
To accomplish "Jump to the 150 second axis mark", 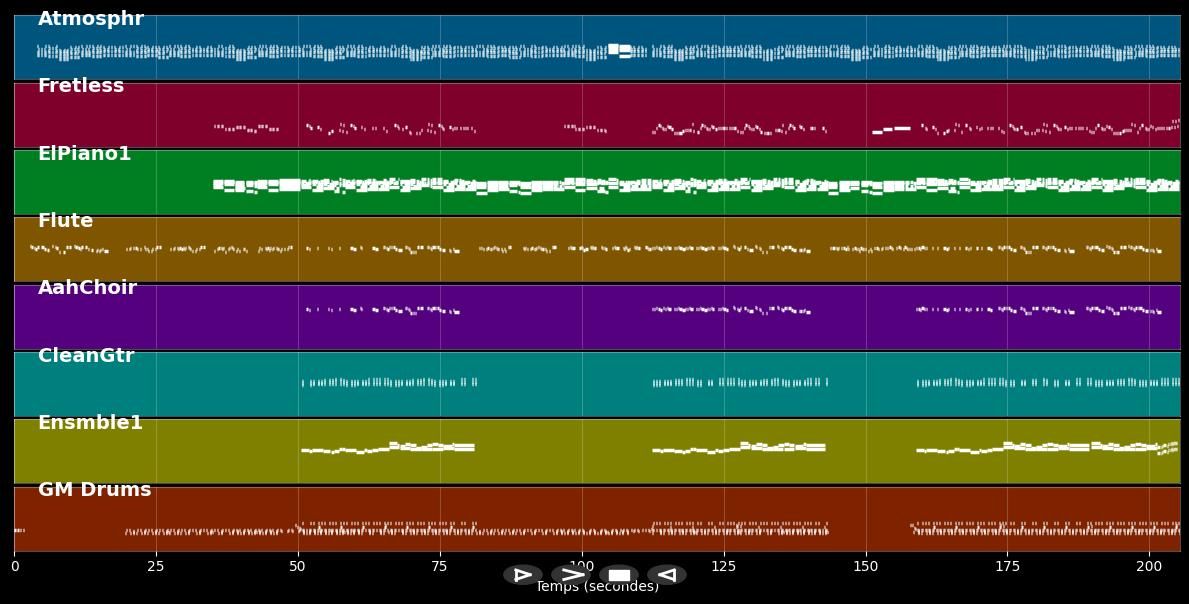I will pos(866,567).
